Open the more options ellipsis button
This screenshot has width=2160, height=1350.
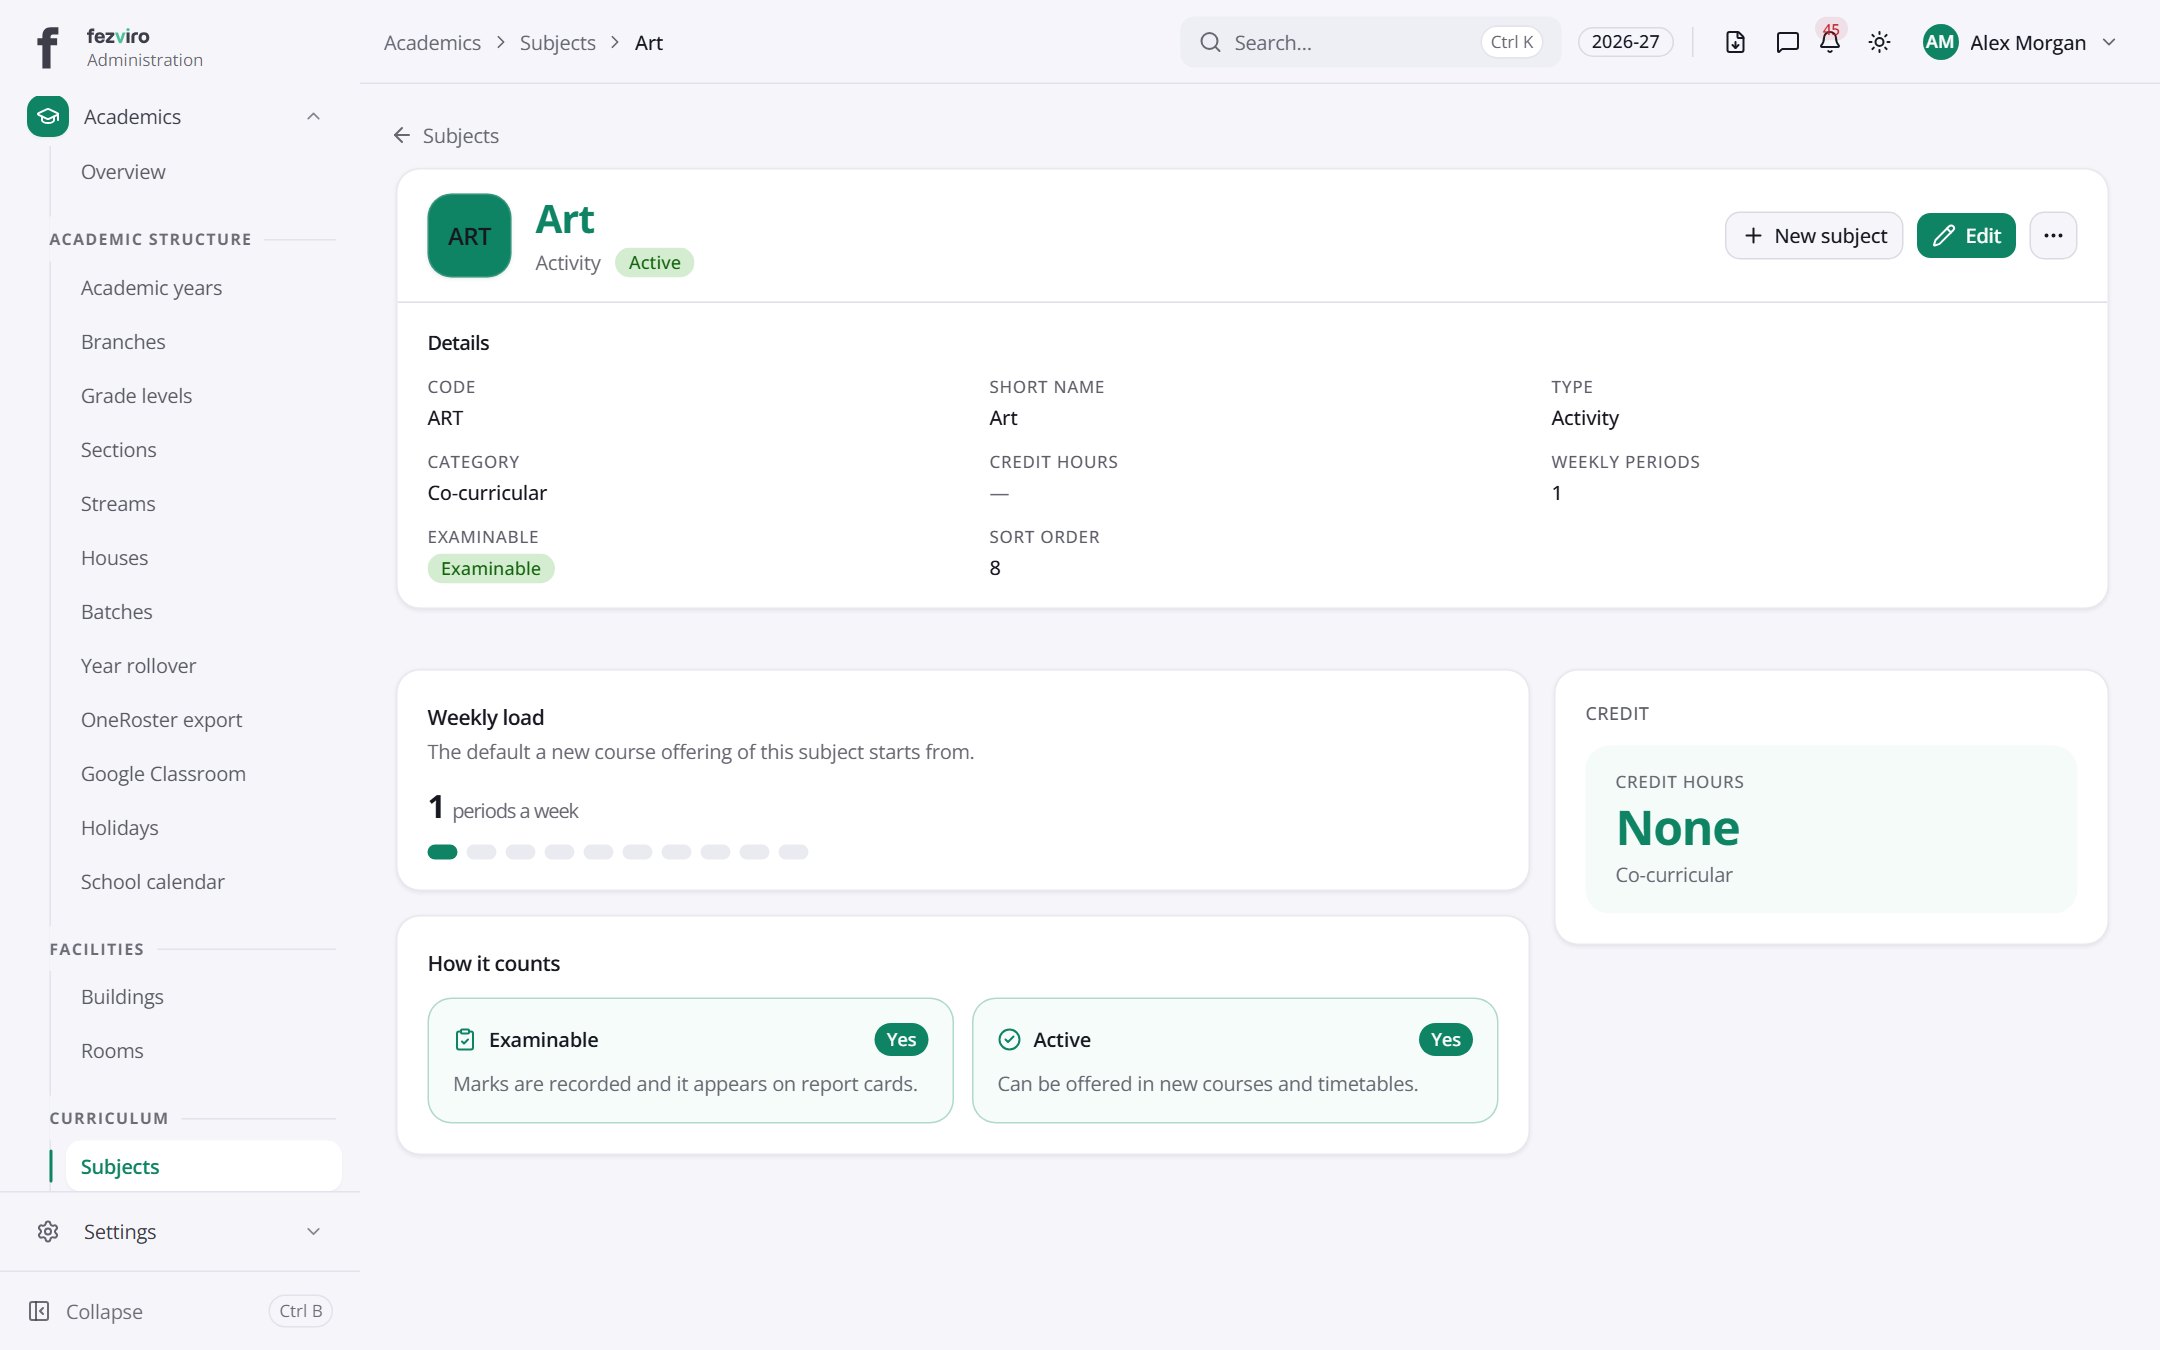point(2053,236)
